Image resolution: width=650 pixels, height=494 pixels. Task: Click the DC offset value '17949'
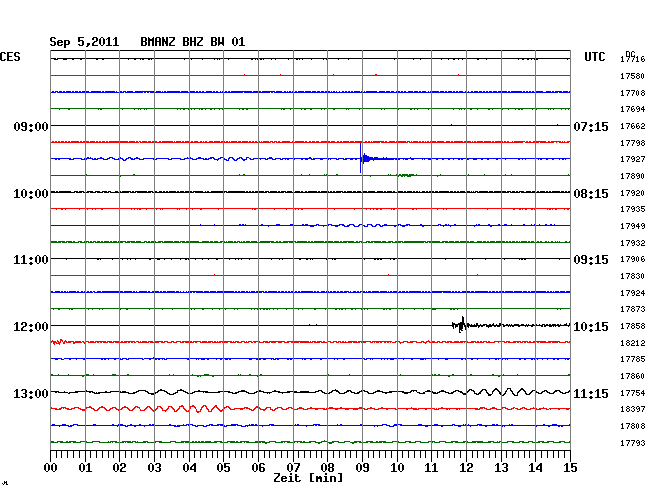tap(633, 226)
